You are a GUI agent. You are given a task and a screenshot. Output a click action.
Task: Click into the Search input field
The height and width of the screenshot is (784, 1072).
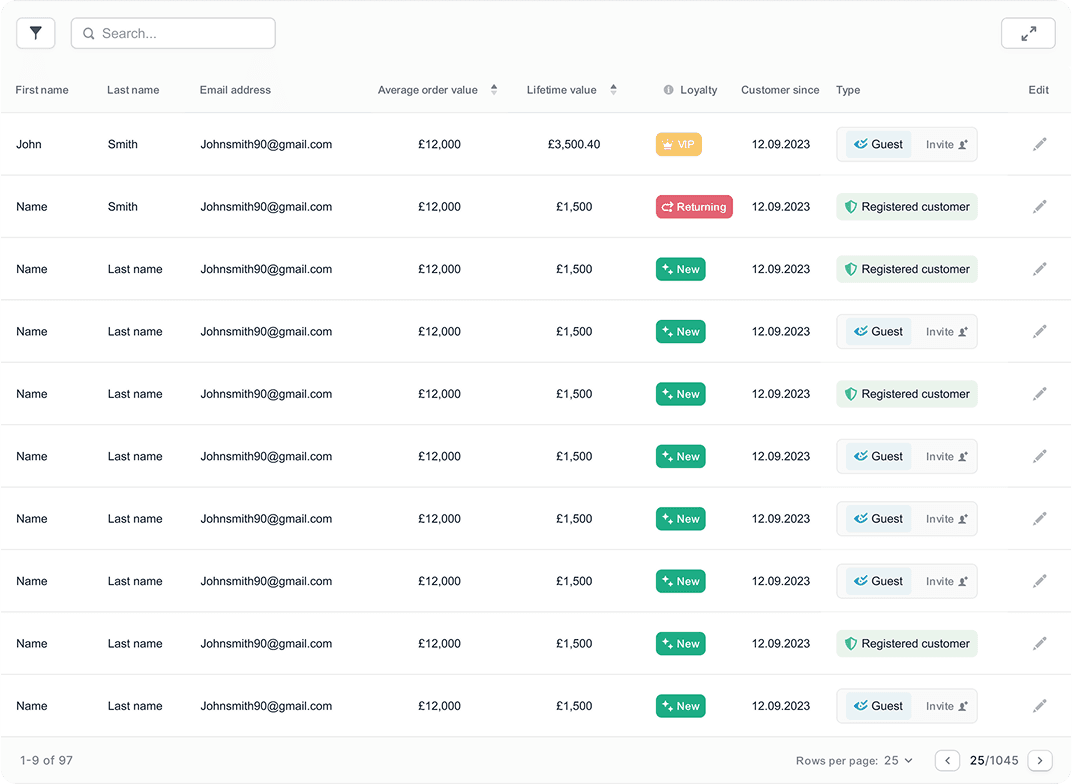[180, 33]
